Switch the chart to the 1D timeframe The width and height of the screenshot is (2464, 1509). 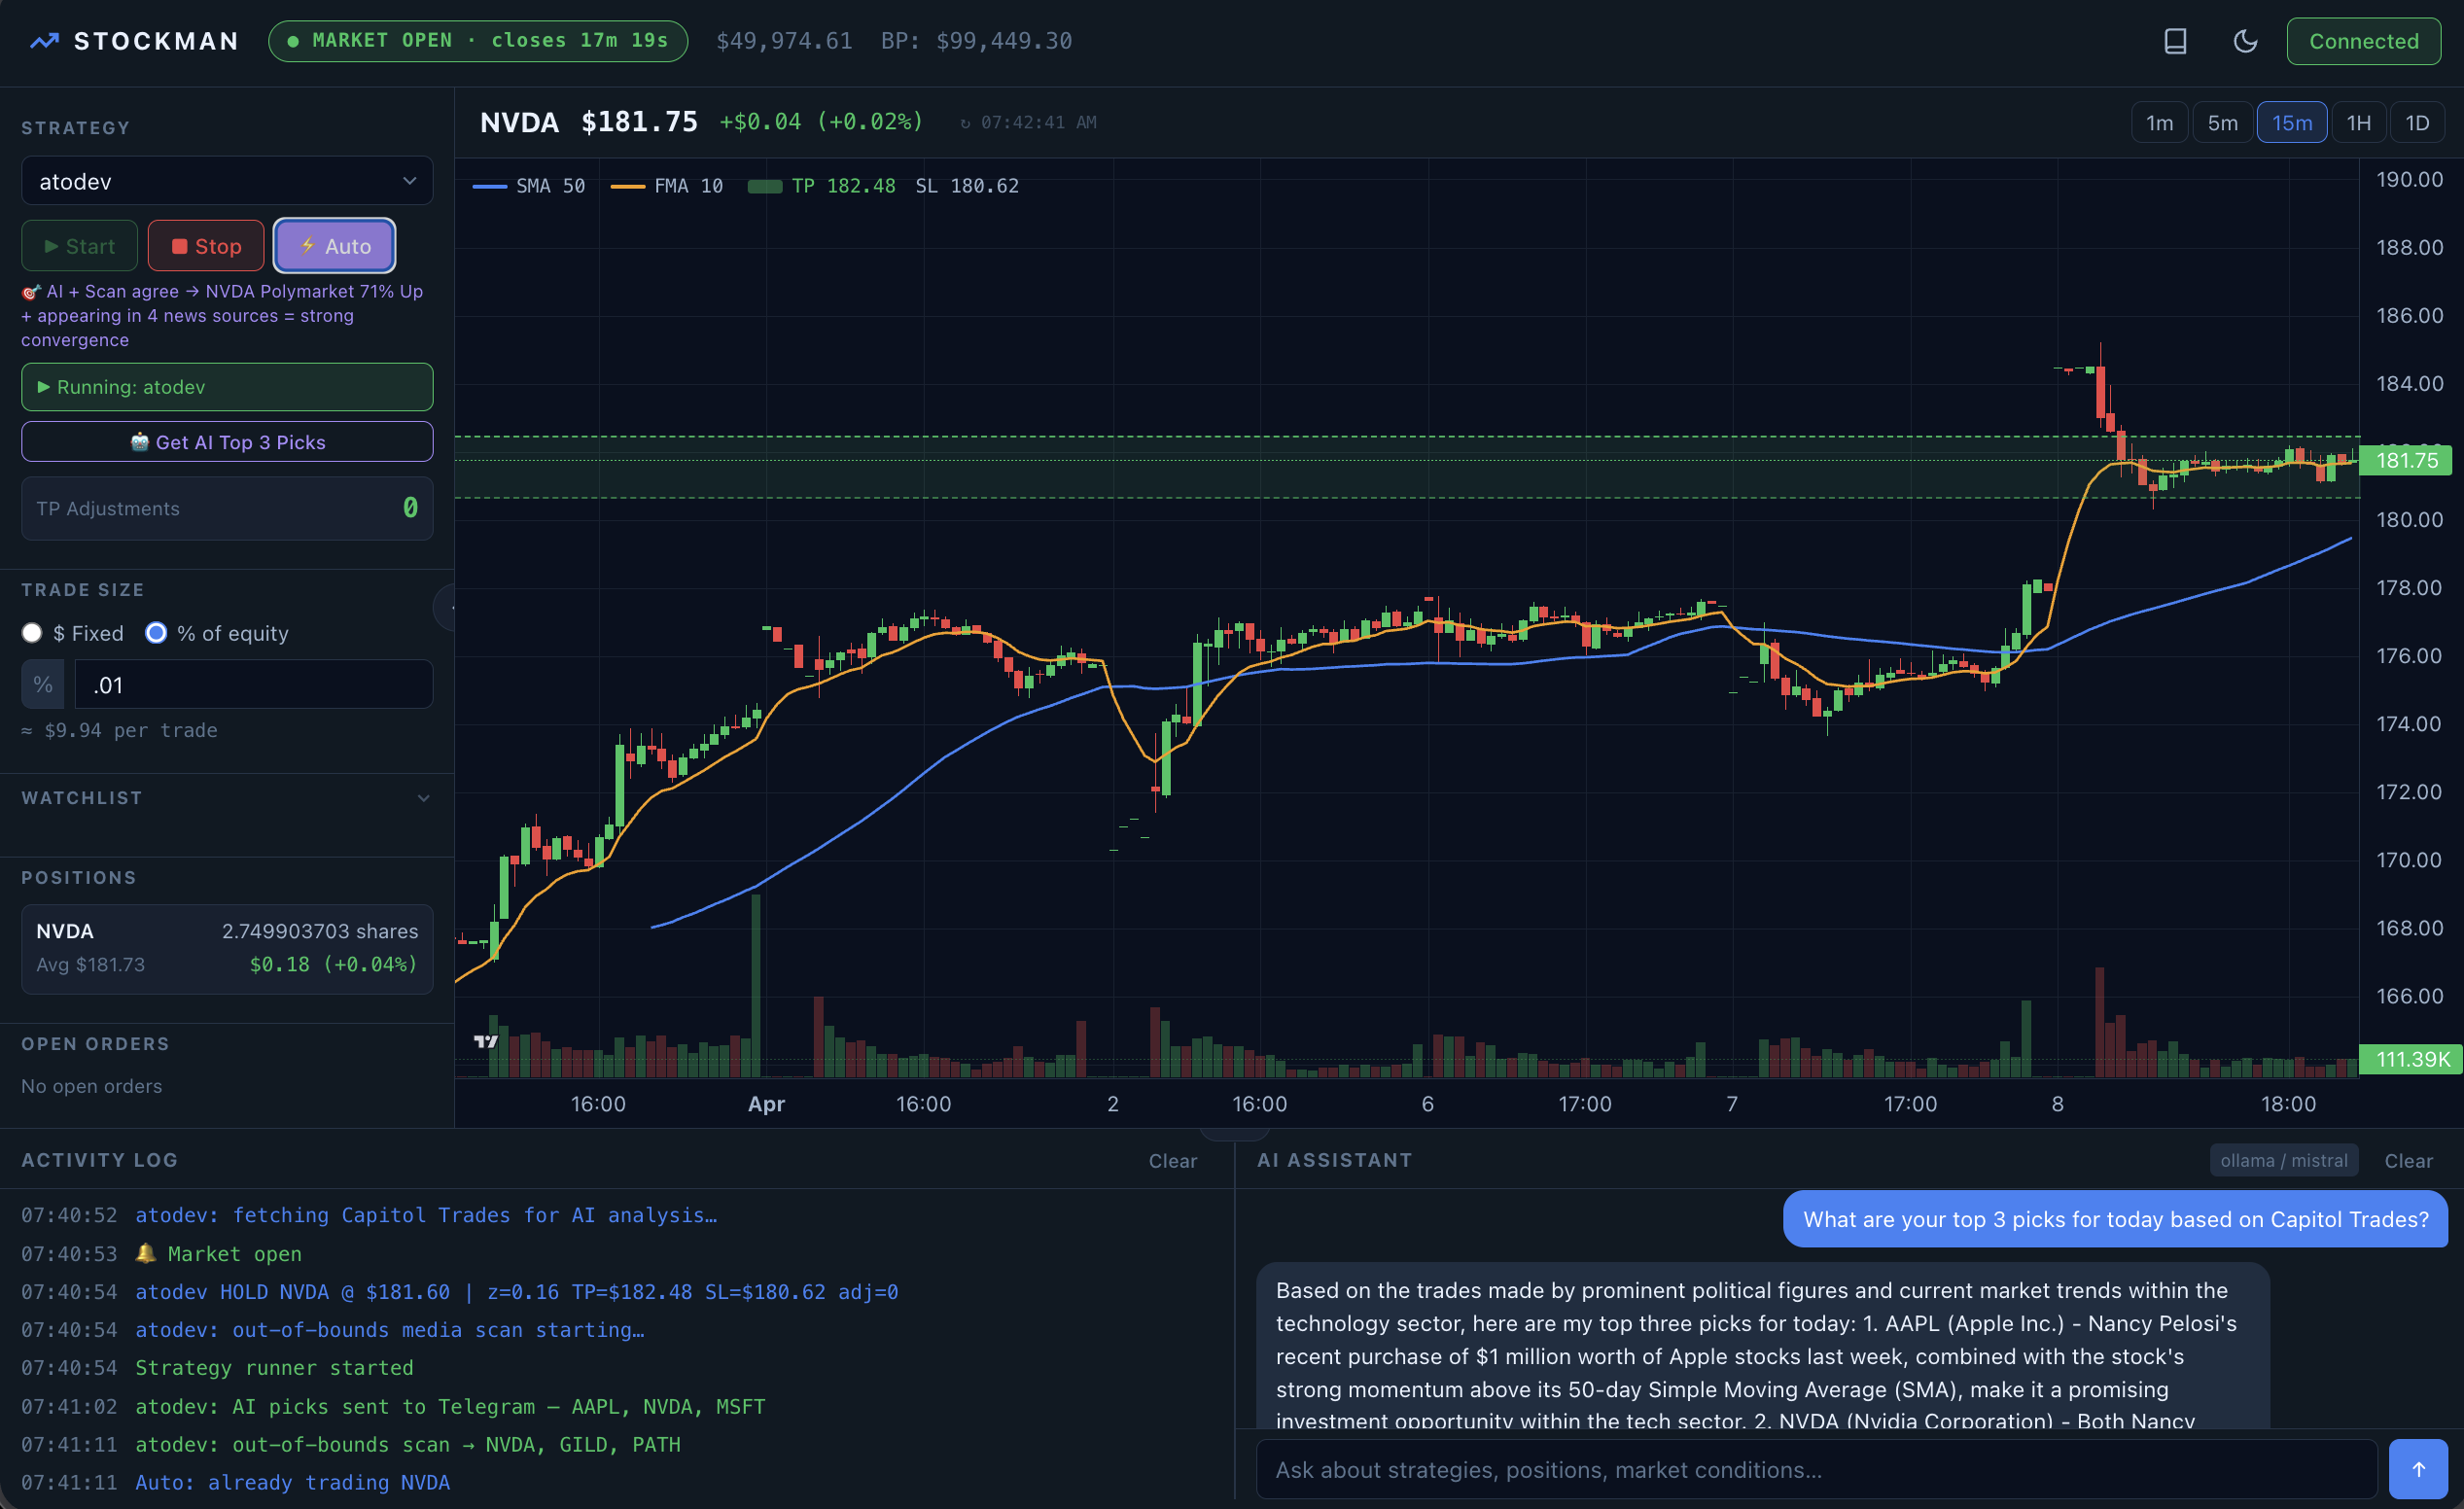(x=2417, y=122)
